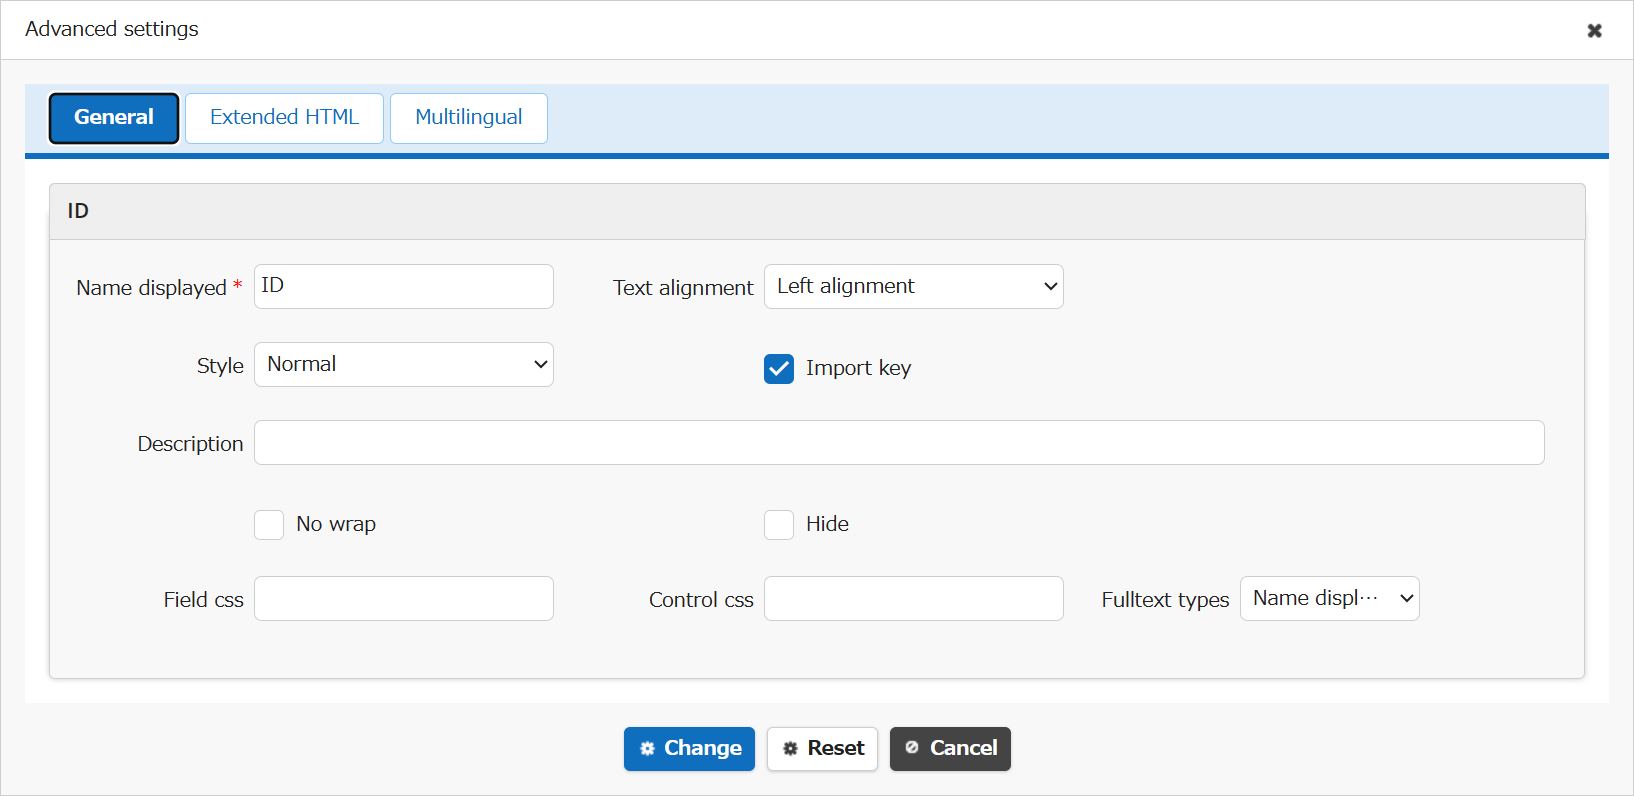Viewport: 1634px width, 796px height.
Task: Enable the No wrap checkbox
Action: (269, 525)
